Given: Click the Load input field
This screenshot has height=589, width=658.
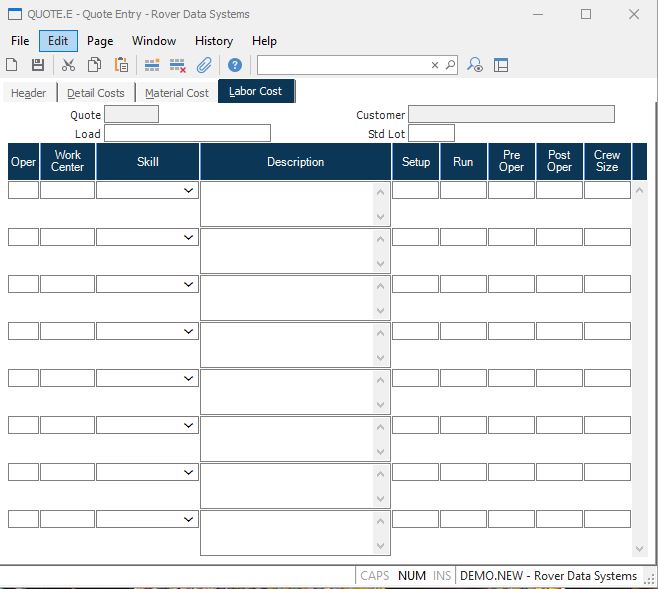Looking at the screenshot, I should (187, 133).
